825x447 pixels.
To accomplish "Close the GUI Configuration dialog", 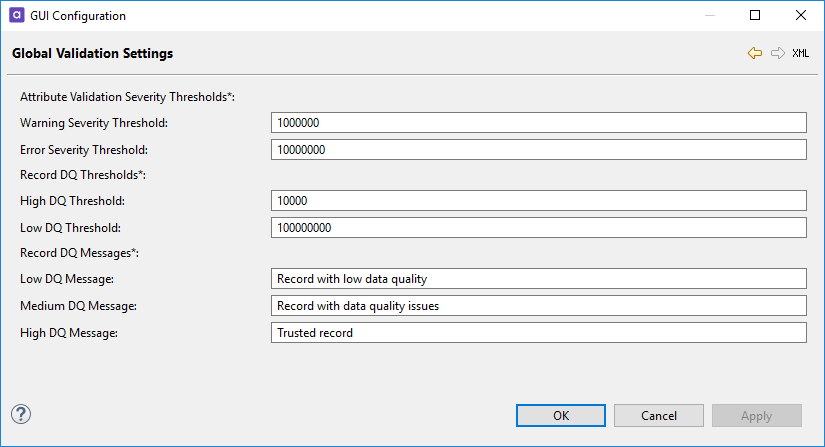I will [801, 16].
